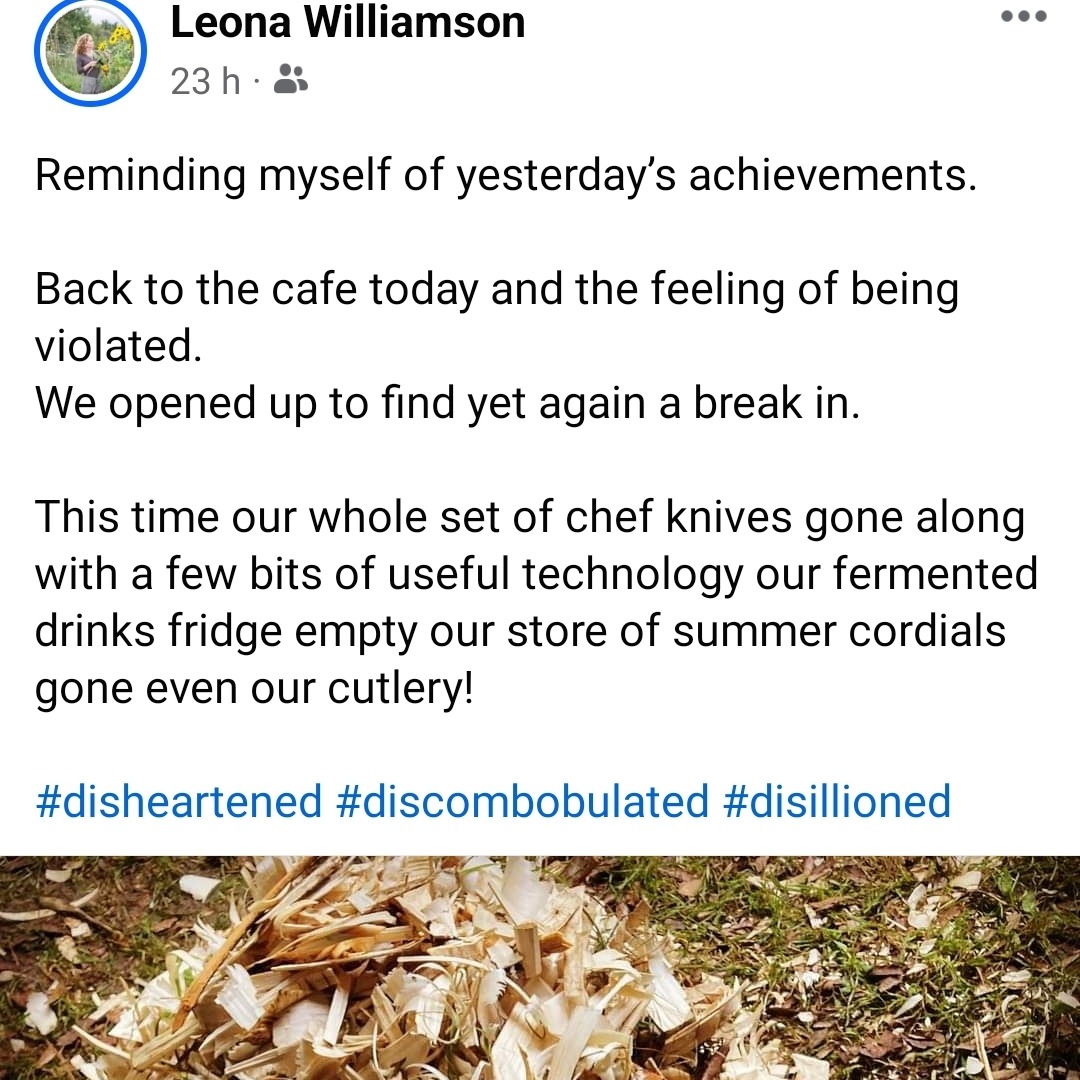Open Leona Williamson's profile picture
The height and width of the screenshot is (1080, 1080).
90,51
